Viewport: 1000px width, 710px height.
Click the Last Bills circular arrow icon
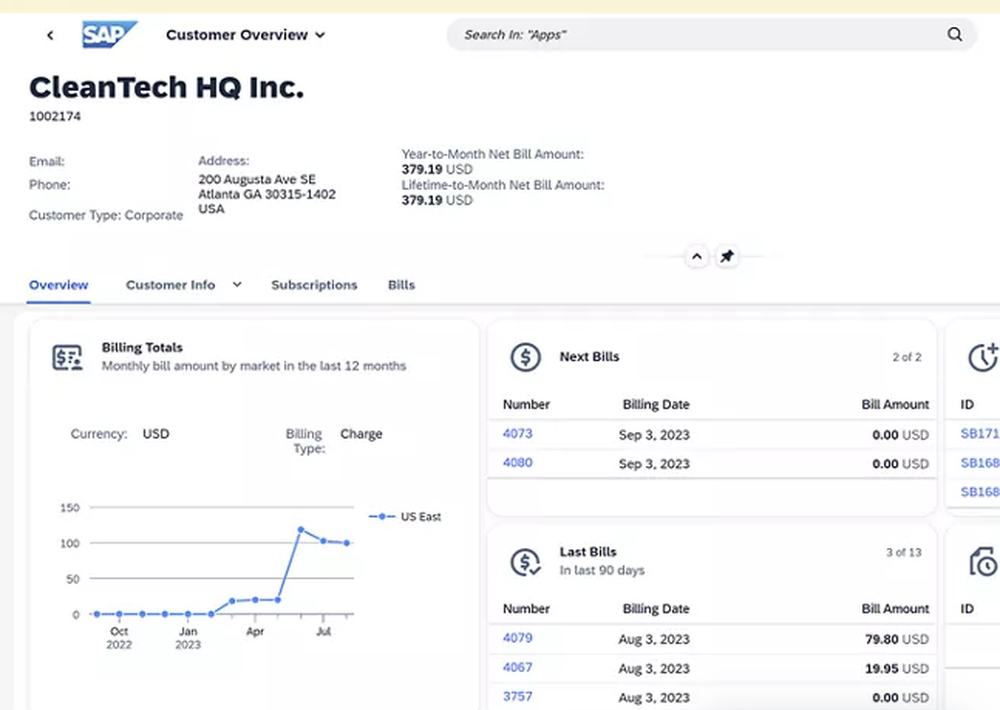pyautogui.click(x=525, y=560)
